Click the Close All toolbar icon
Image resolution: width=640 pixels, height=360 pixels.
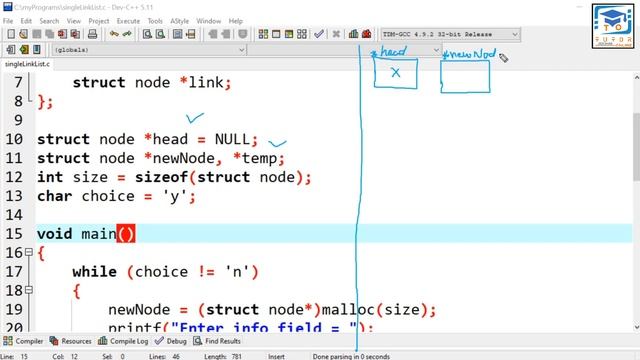(x=75, y=34)
